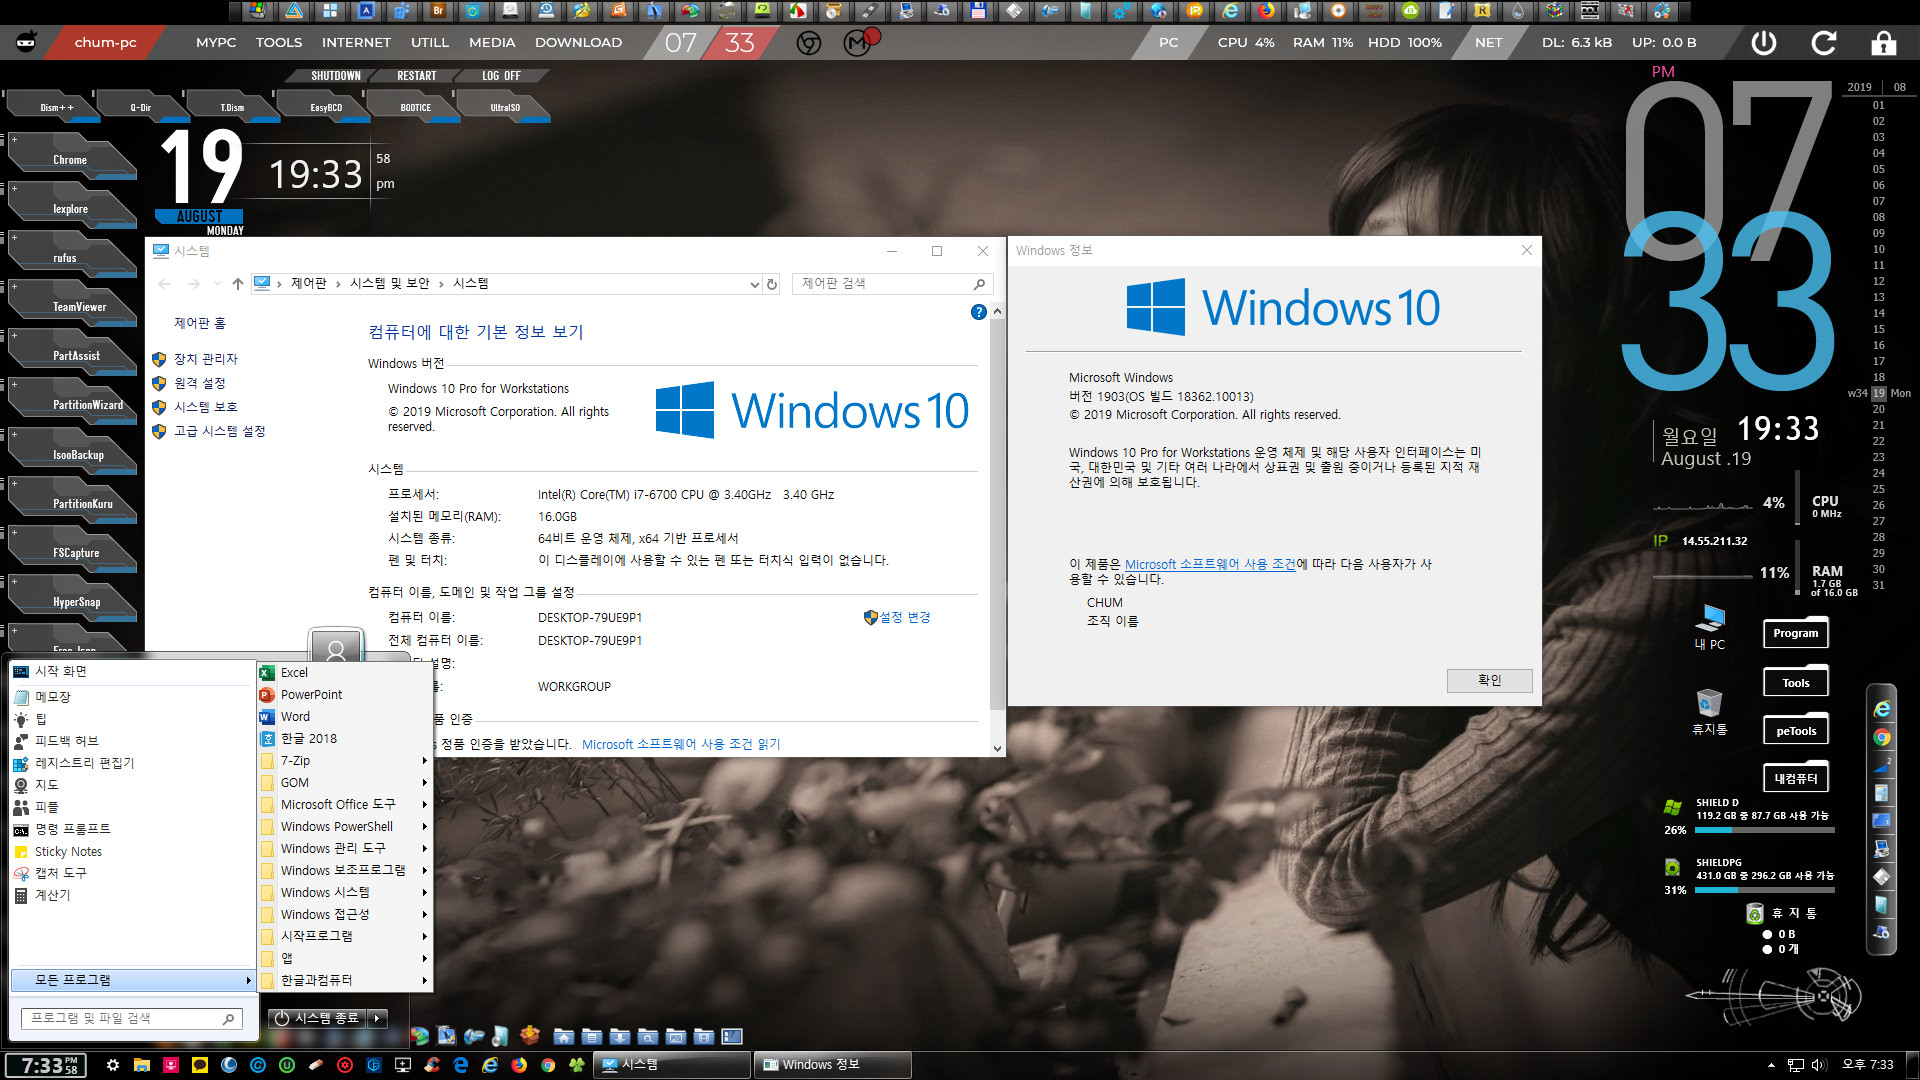Click the peTools desktop button

(x=1796, y=731)
